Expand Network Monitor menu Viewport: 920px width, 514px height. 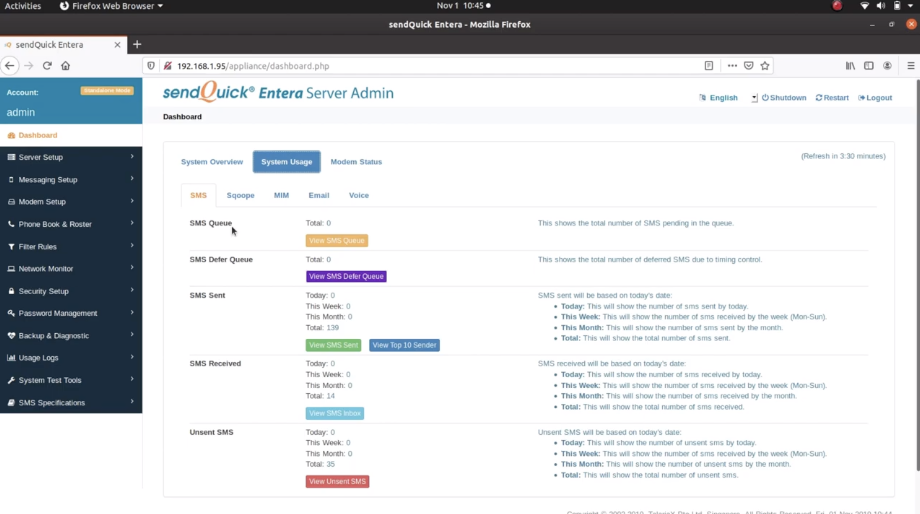(71, 269)
